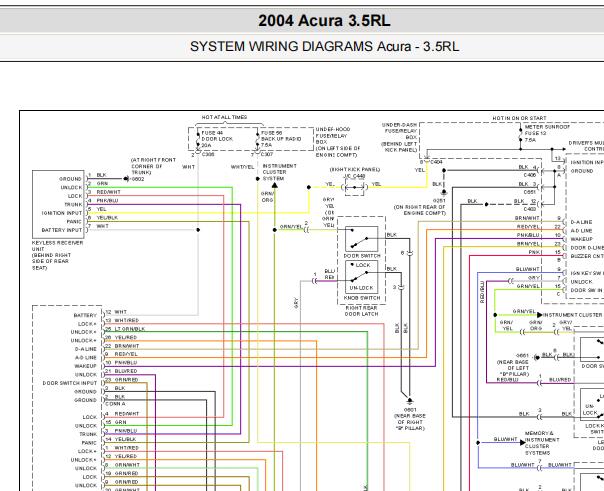
Task: Select the "G601" ground label
Action: click(409, 410)
